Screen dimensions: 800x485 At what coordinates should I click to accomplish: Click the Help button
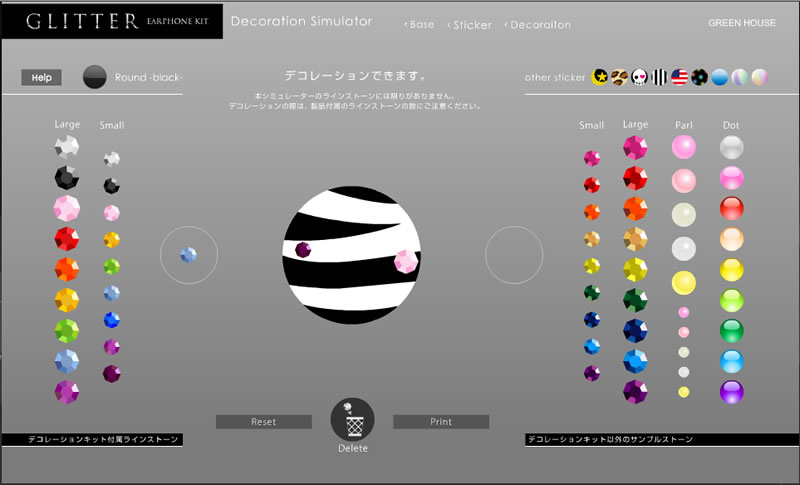pos(41,78)
